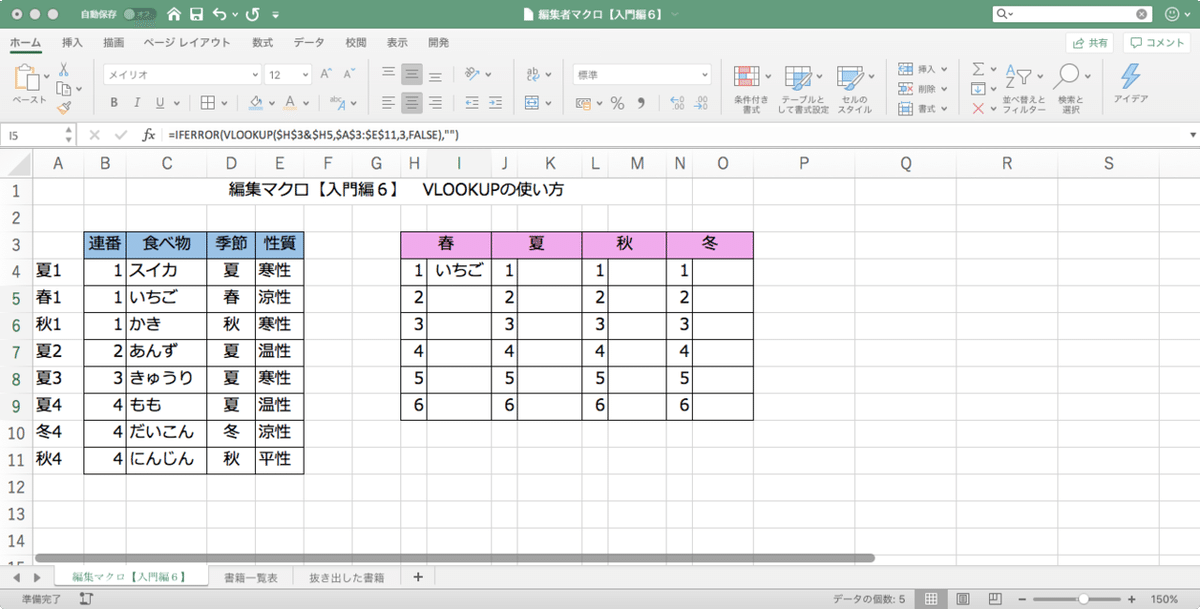Align cell text right
The width and height of the screenshot is (1200, 609).
(434, 102)
